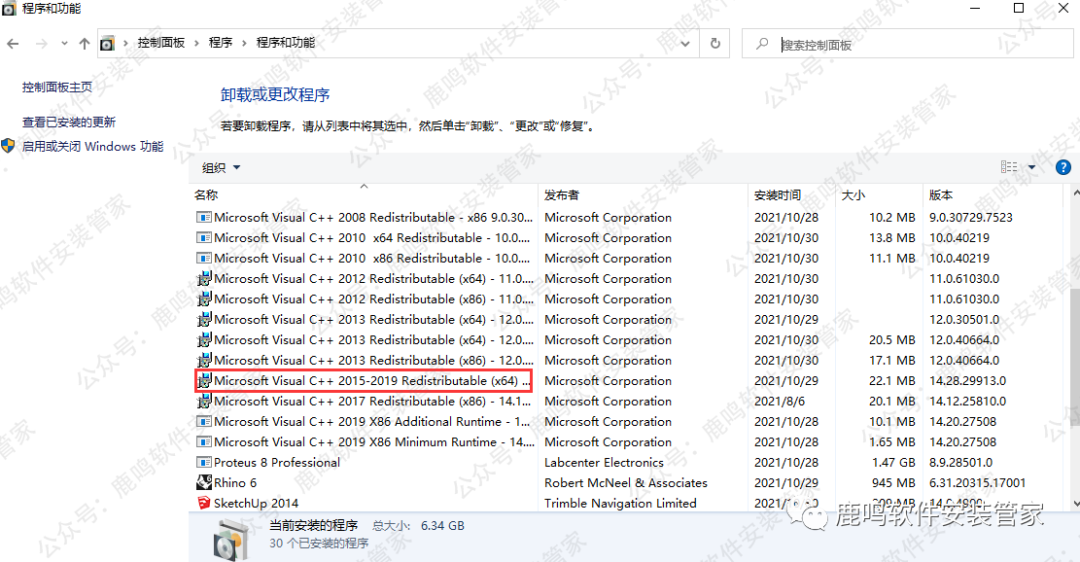Open 查看已安装的更新 link

[x=69, y=122]
